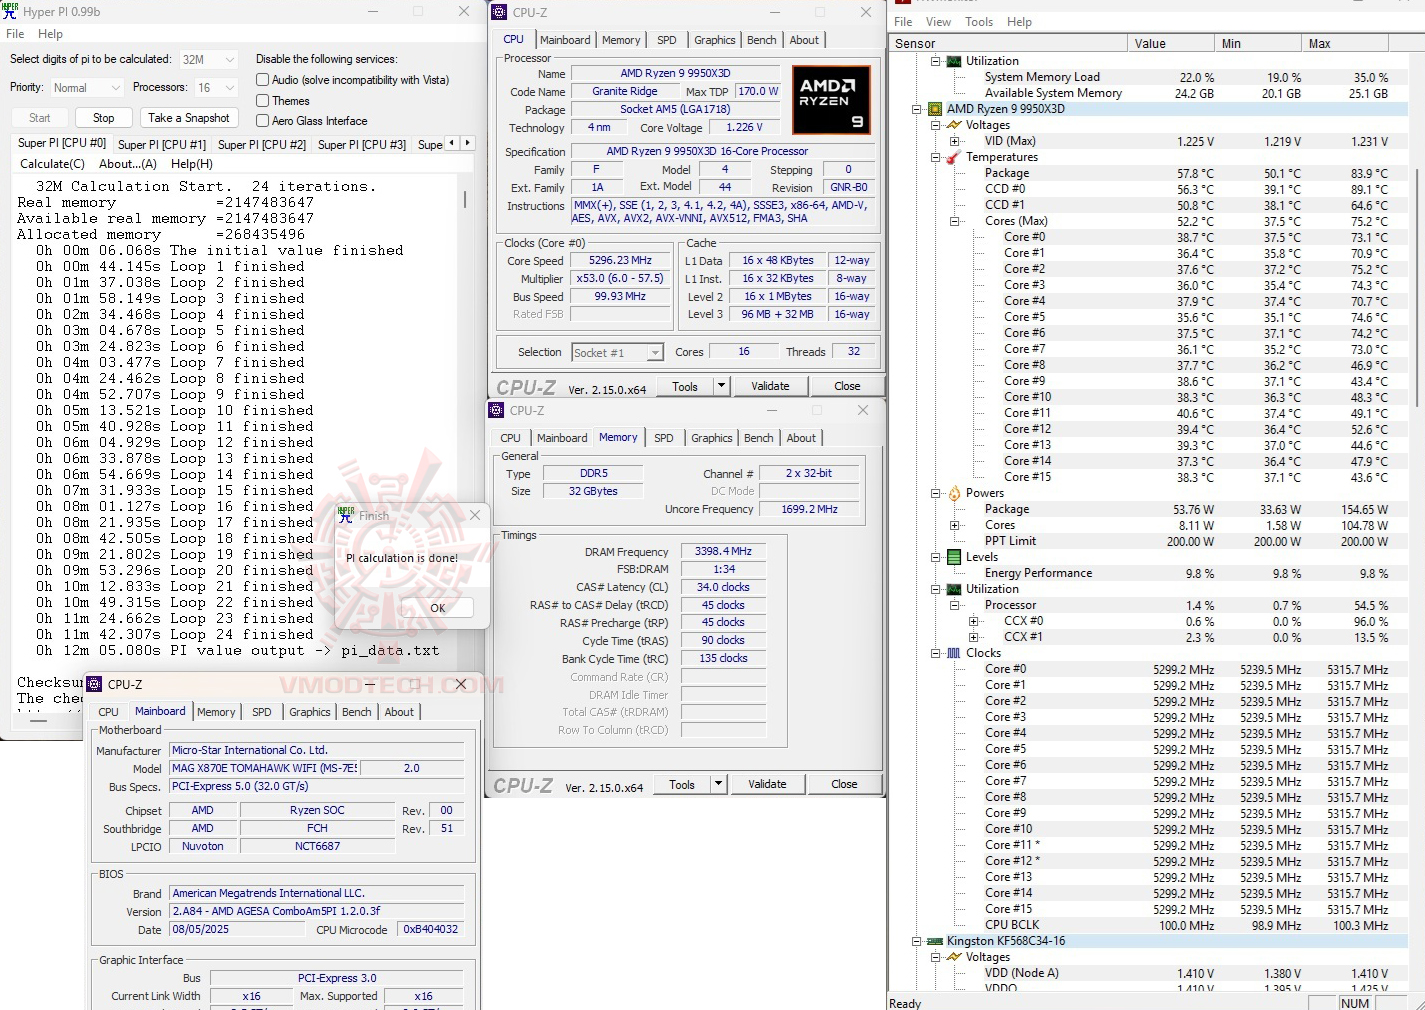Switch to the SPD tab in CPU-Z
This screenshot has height=1010, width=1425.
point(666,39)
